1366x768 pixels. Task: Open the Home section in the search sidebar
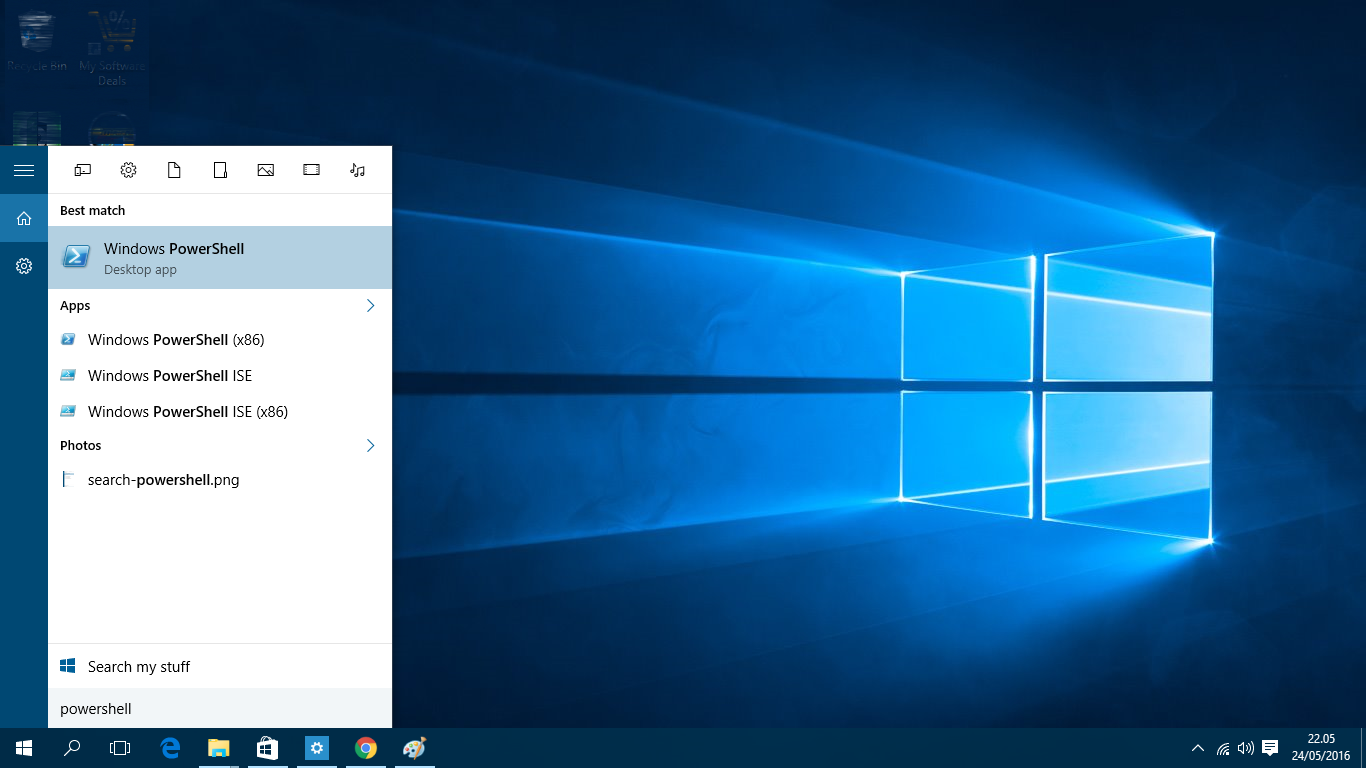(23, 218)
